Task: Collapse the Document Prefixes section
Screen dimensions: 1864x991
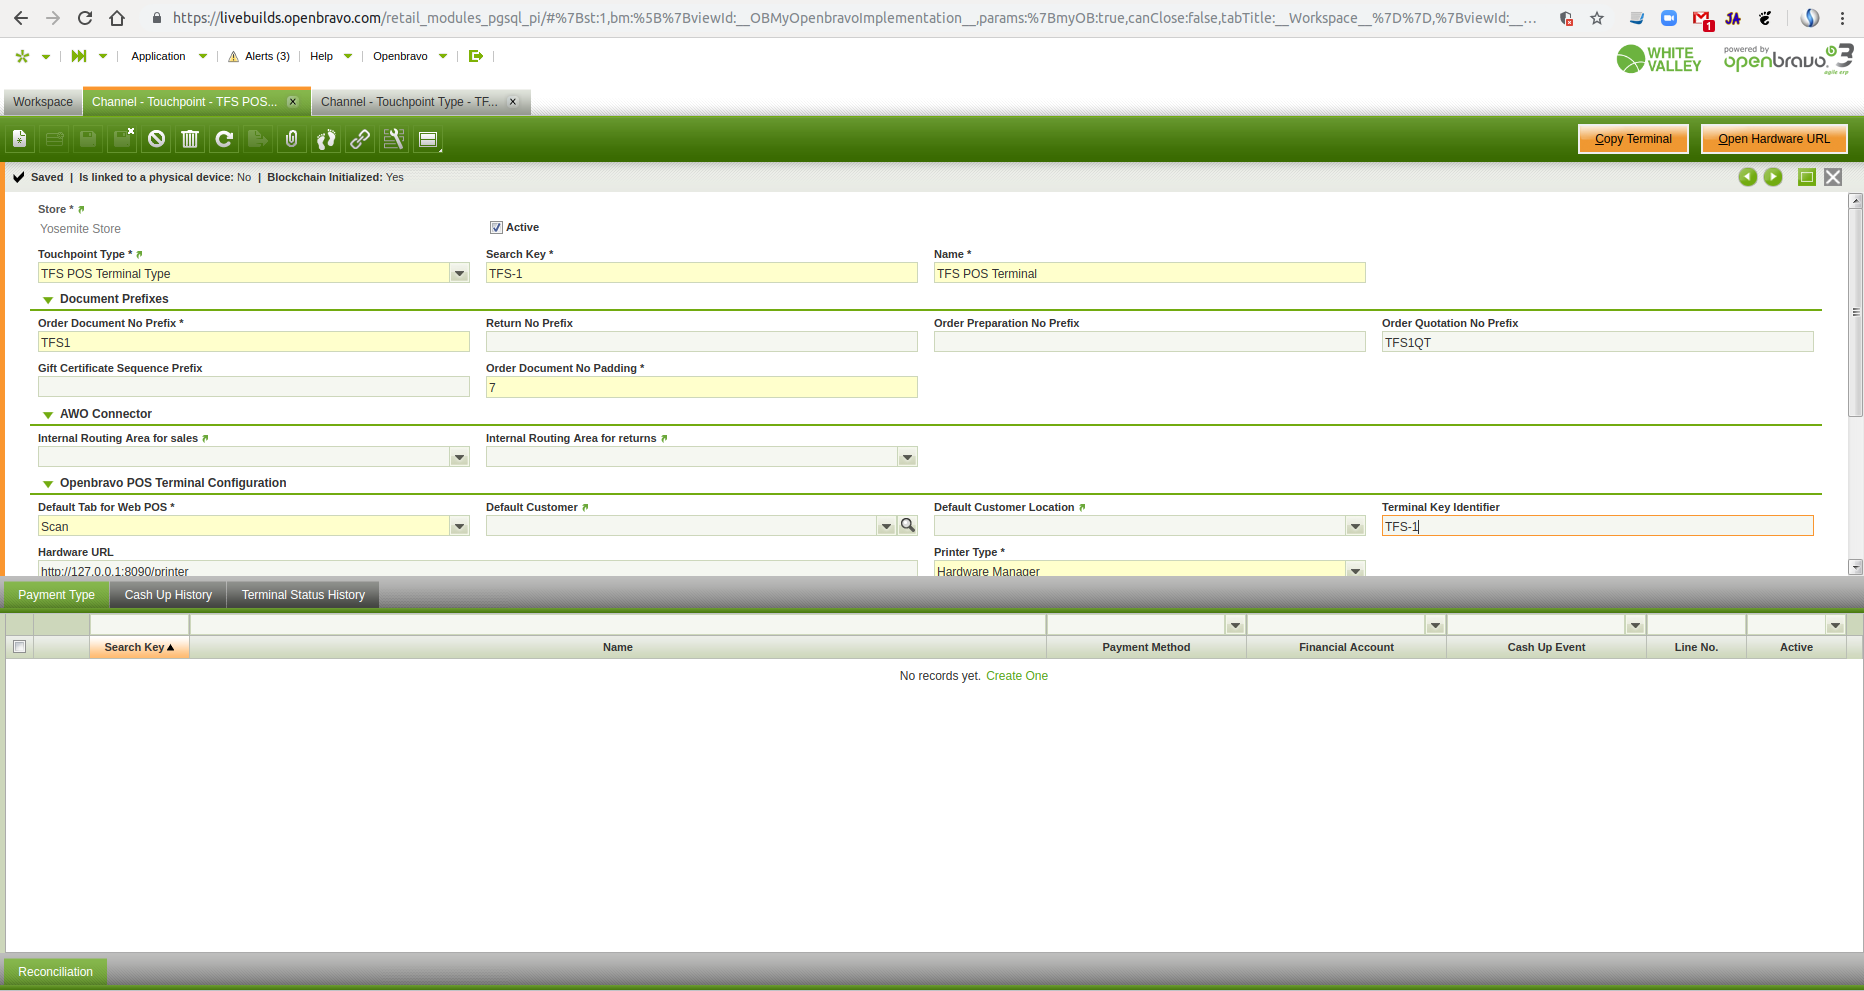Action: [48, 300]
